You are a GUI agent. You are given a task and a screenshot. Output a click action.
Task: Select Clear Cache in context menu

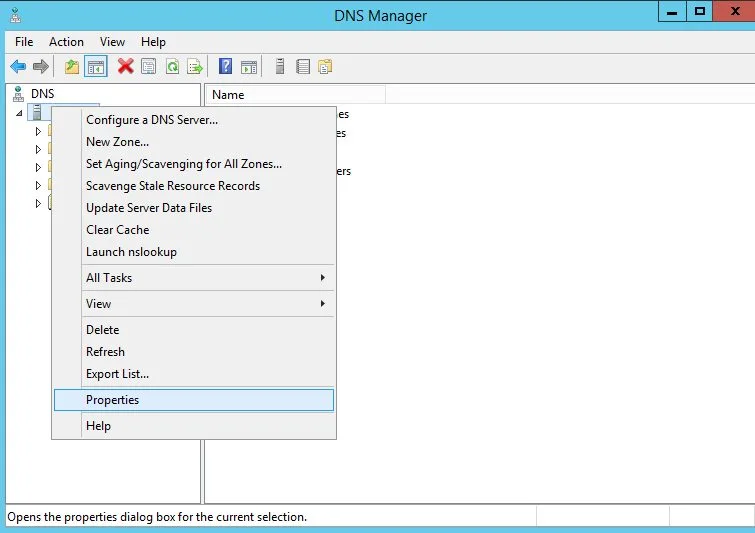coord(118,230)
